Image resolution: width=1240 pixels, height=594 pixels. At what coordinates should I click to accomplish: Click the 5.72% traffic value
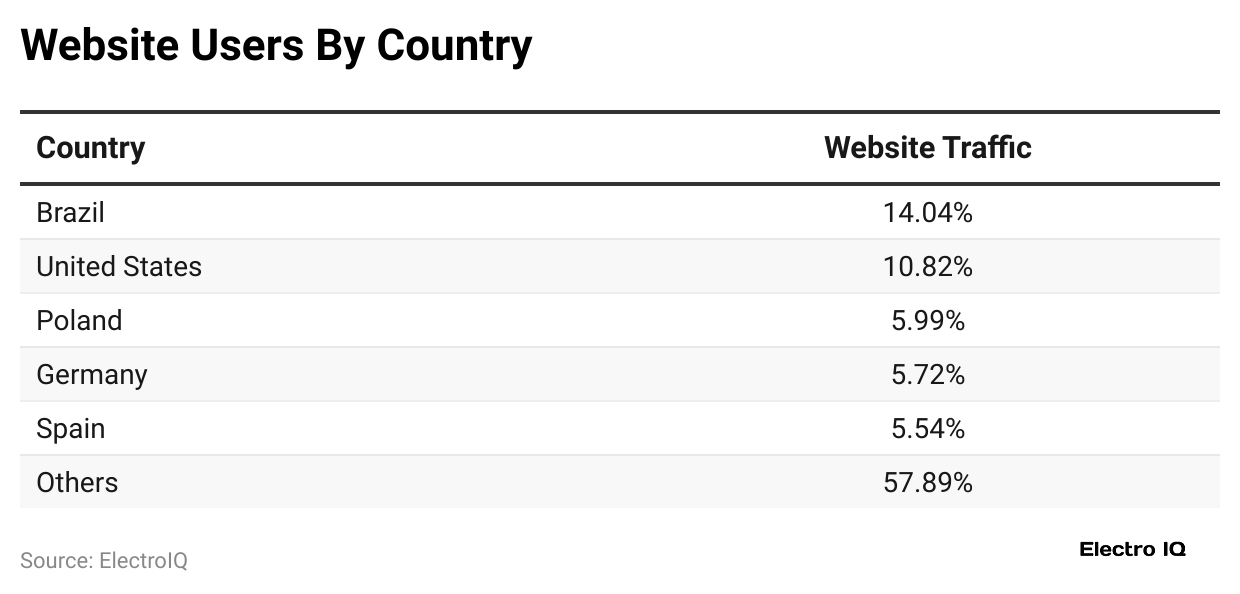tap(927, 374)
